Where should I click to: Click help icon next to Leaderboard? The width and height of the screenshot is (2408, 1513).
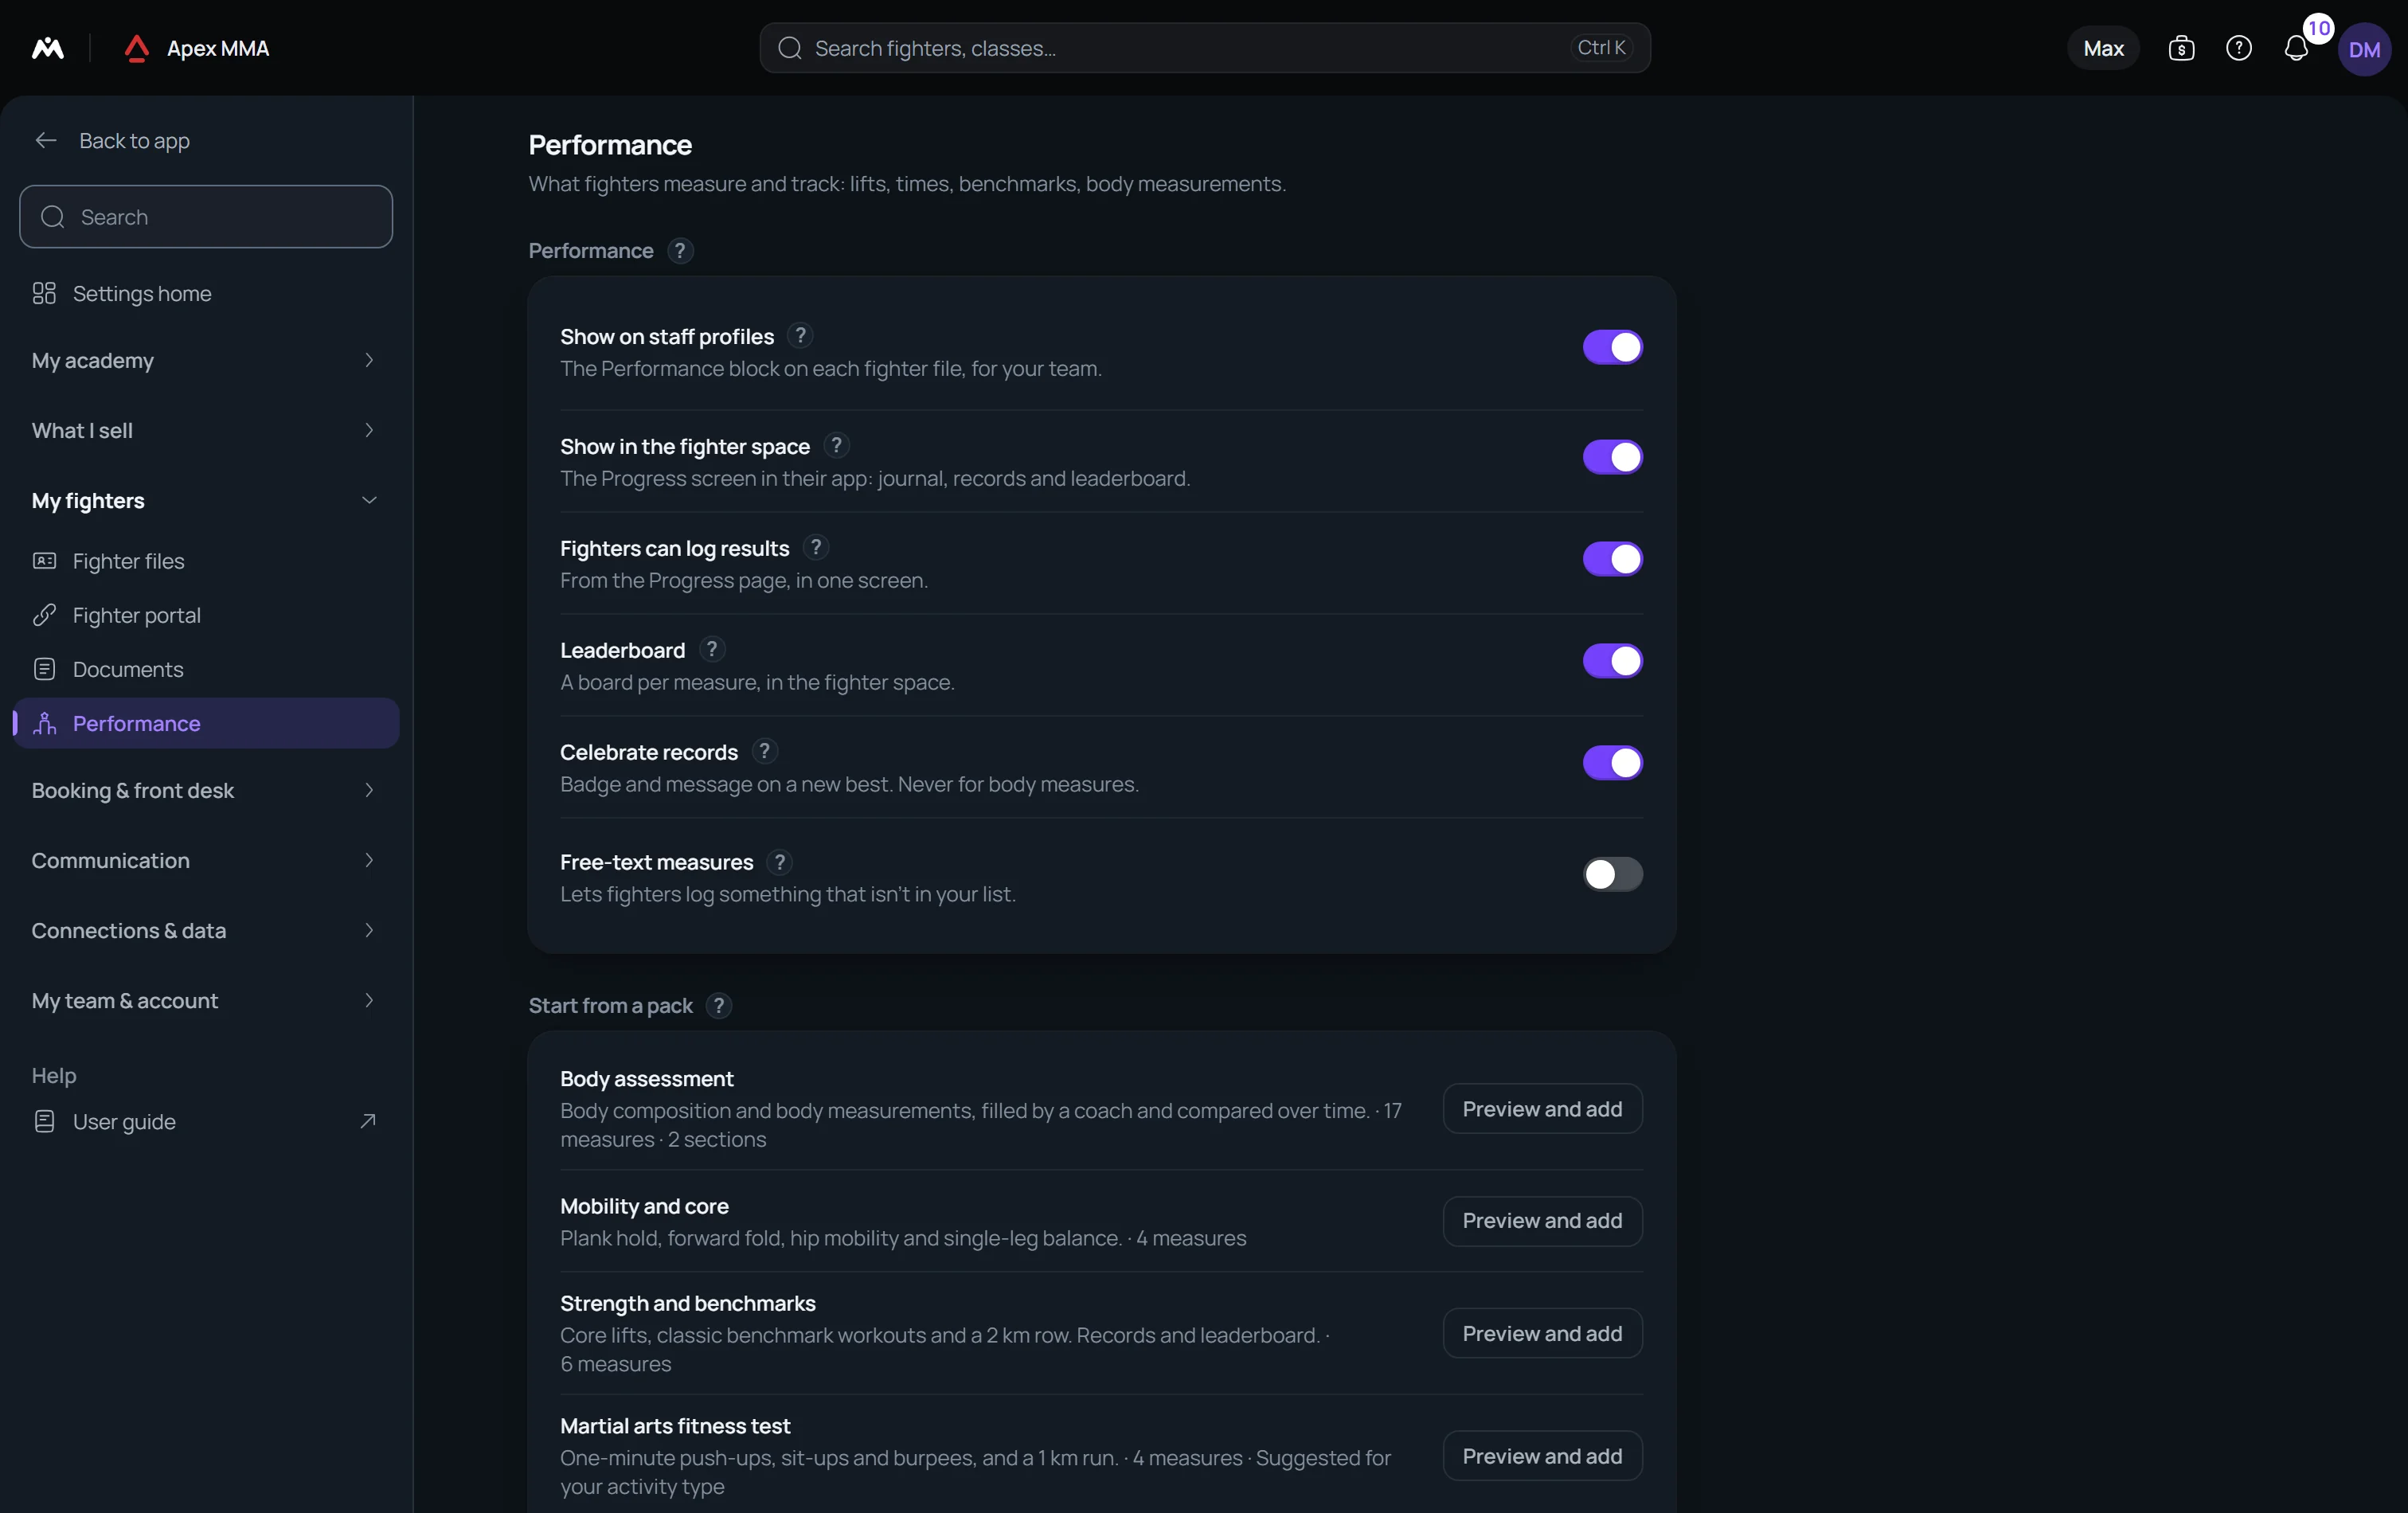712,649
